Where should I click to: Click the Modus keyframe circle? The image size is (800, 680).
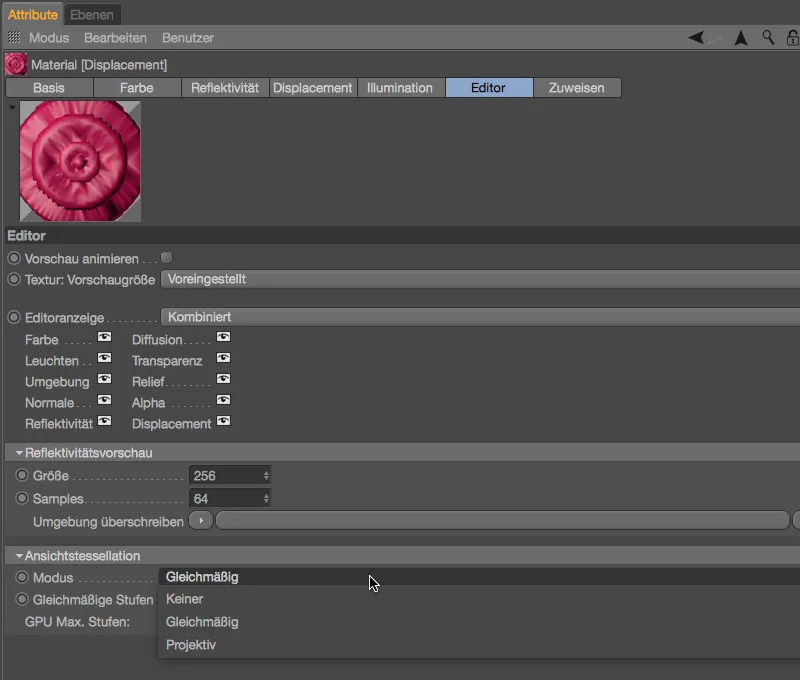click(21, 577)
